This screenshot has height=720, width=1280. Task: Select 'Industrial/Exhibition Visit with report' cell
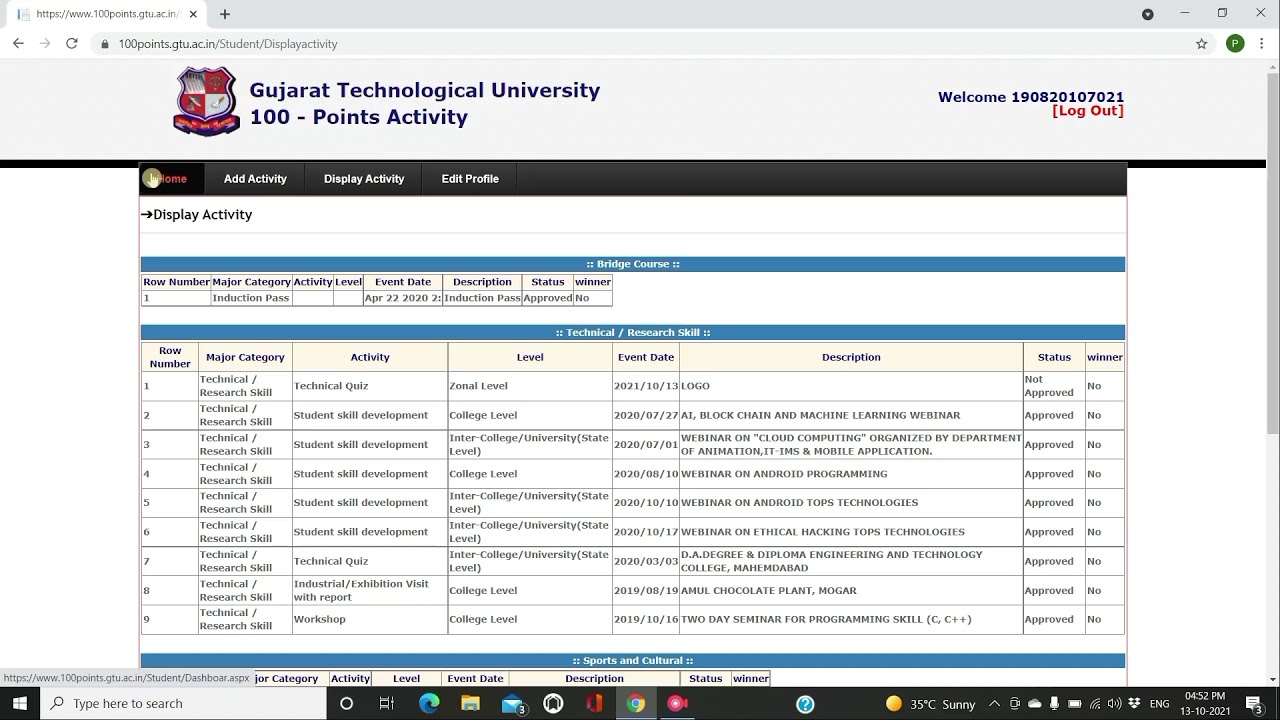click(x=370, y=590)
